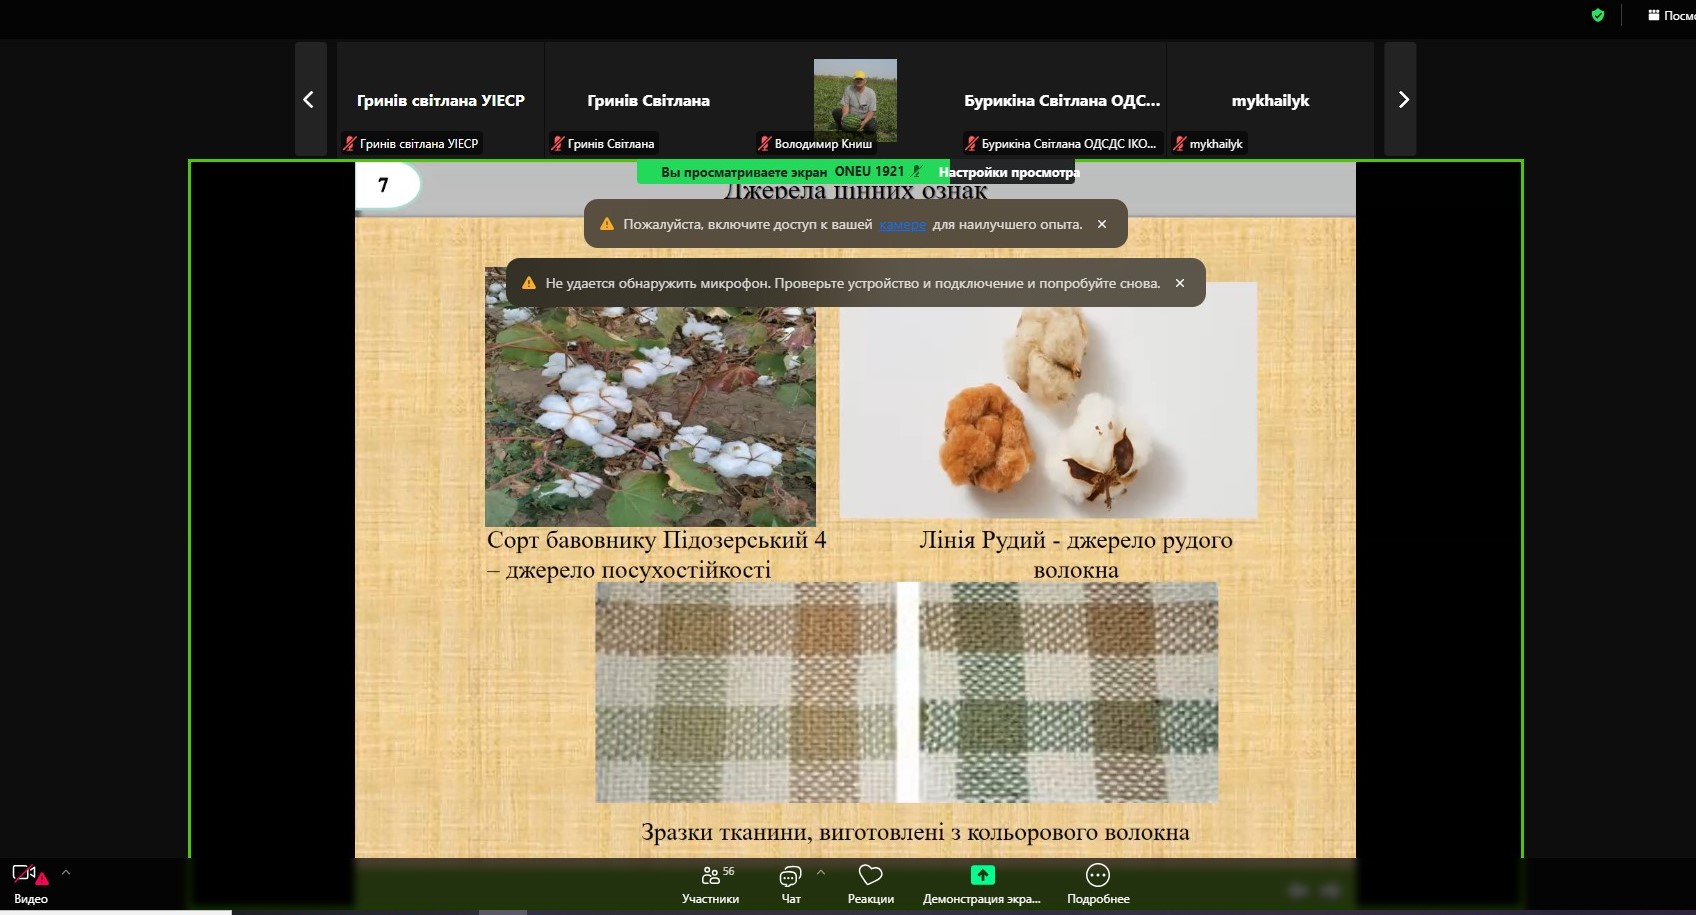Open the Подробнее more options icon
Image resolution: width=1696 pixels, height=915 pixels.
point(1098,876)
